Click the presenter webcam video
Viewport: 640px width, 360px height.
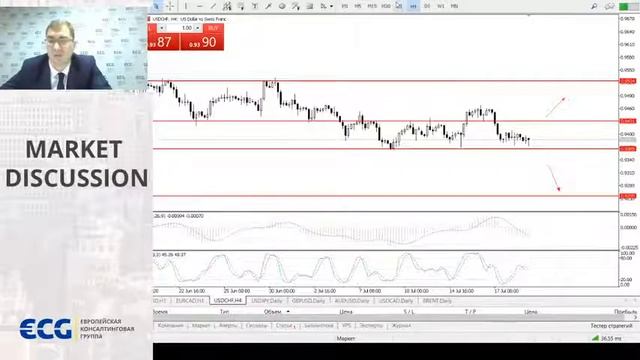point(73,48)
